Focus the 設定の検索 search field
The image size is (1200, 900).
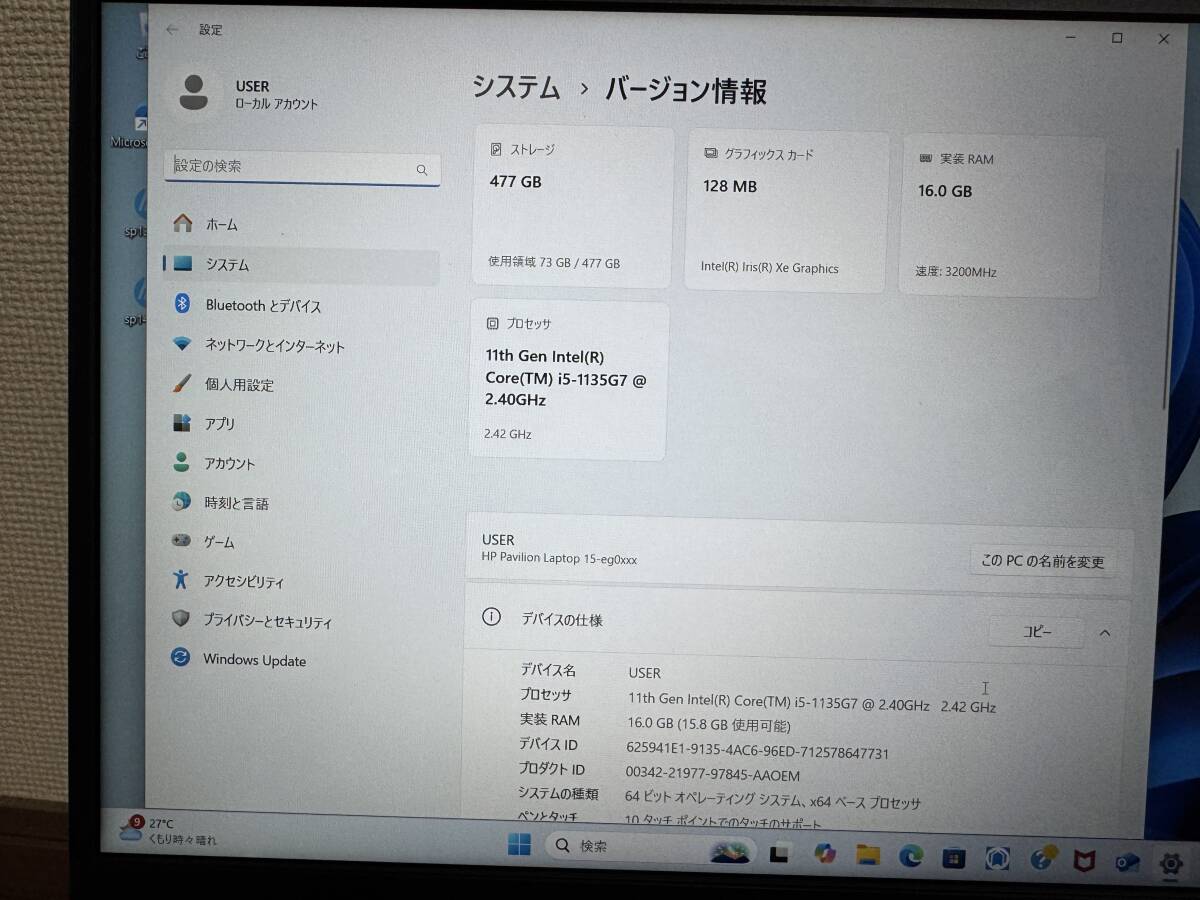302,167
